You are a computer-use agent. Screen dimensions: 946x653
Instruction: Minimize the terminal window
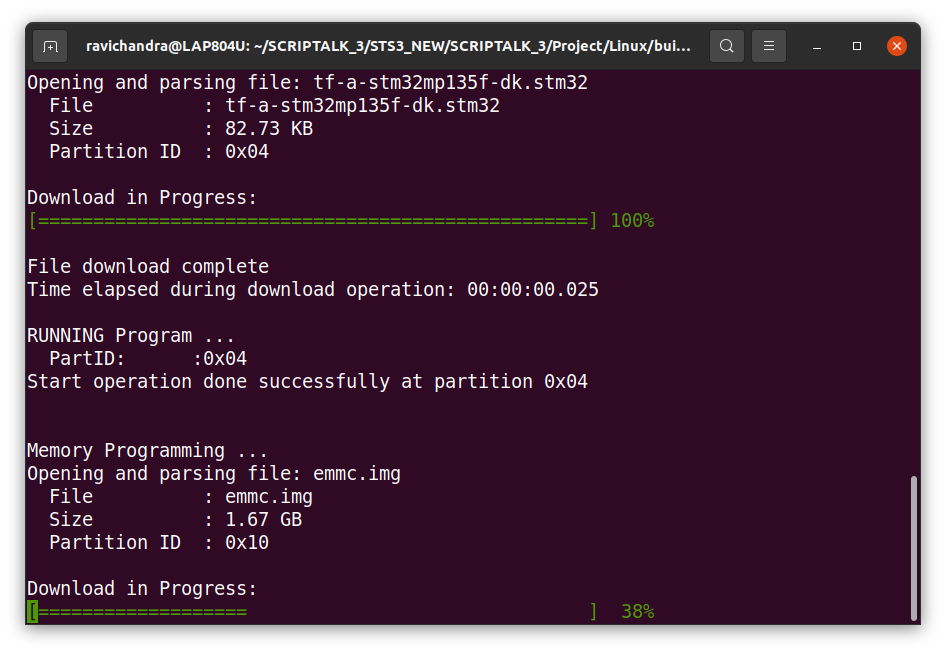click(x=818, y=46)
